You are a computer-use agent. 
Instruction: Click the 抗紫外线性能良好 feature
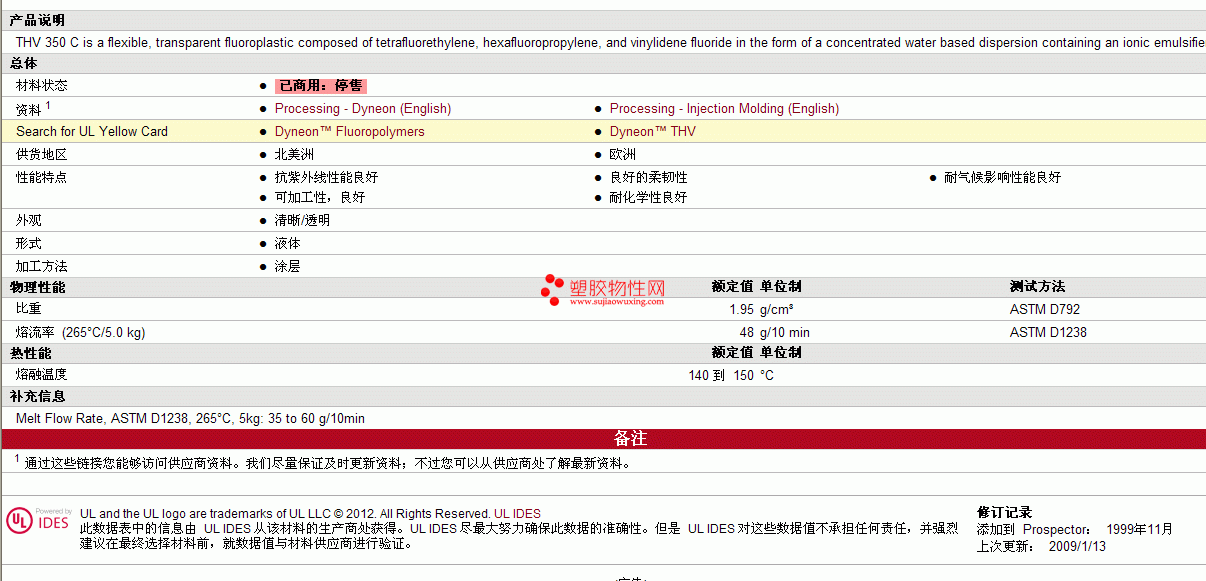327,177
